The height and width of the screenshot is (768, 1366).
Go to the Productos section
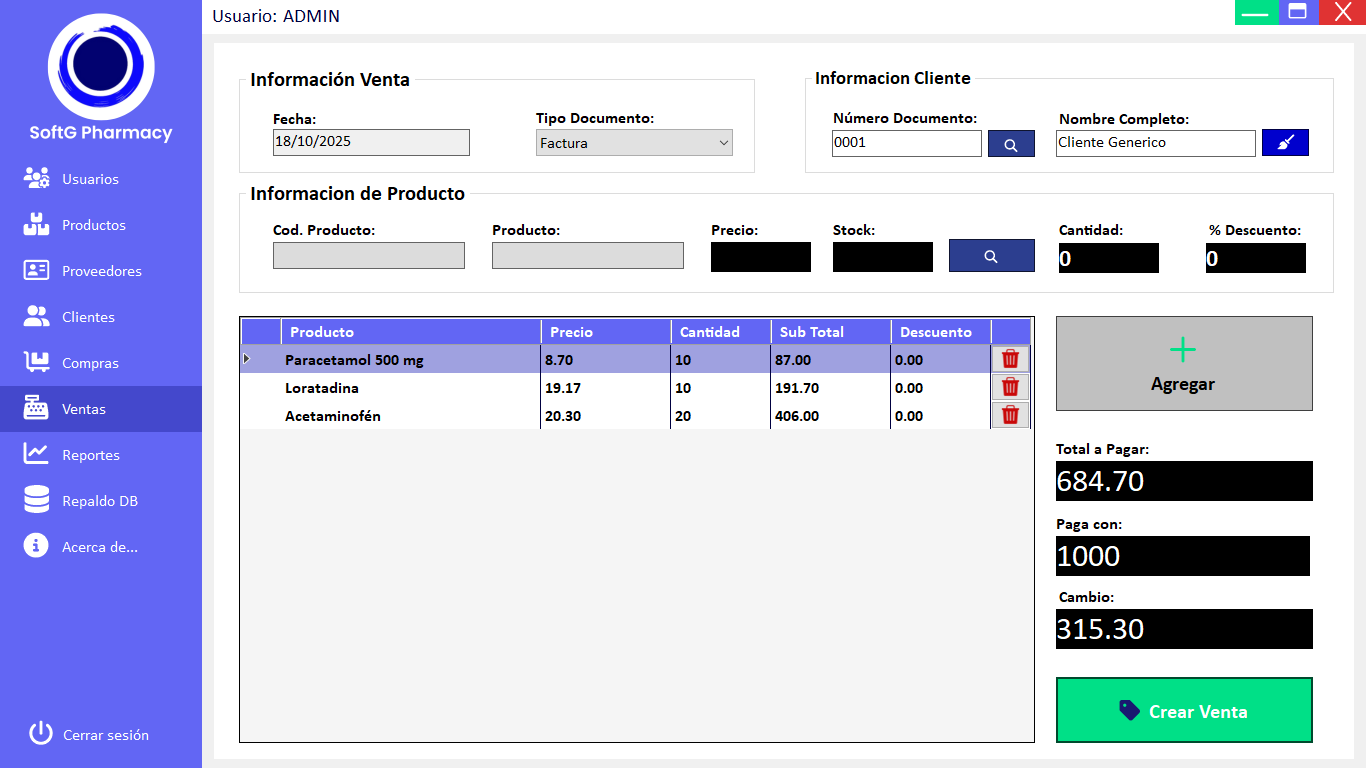(x=93, y=225)
